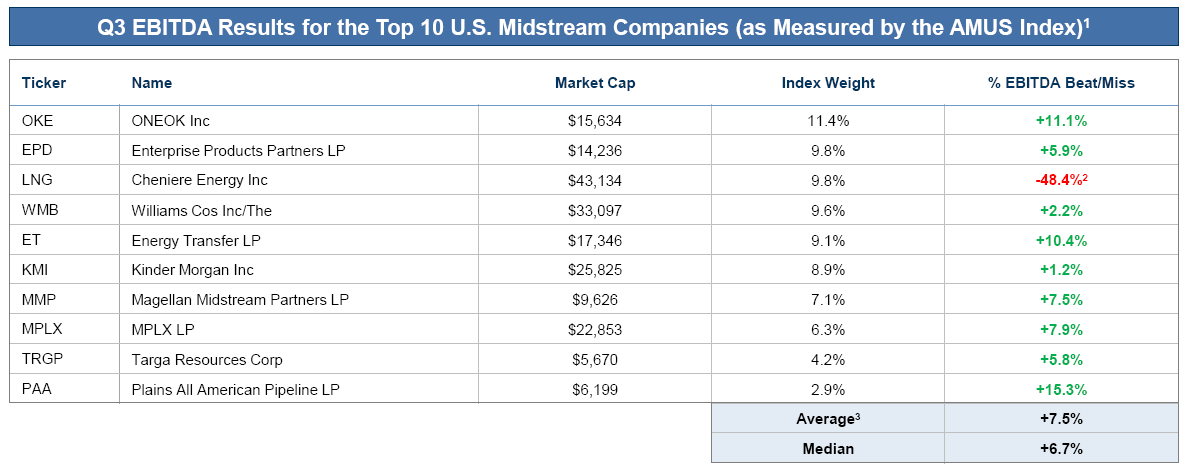Click the Median +6.7% value
Viewport: 1186px width, 469px height.
pyautogui.click(x=1061, y=449)
